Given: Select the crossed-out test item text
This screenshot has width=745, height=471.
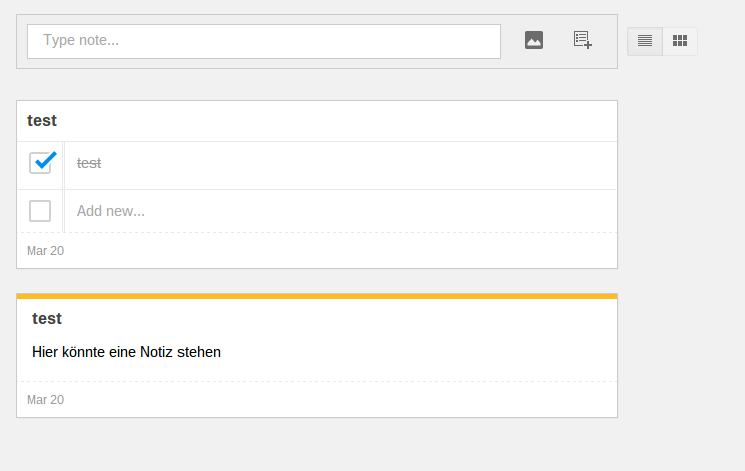Looking at the screenshot, I should click(89, 163).
